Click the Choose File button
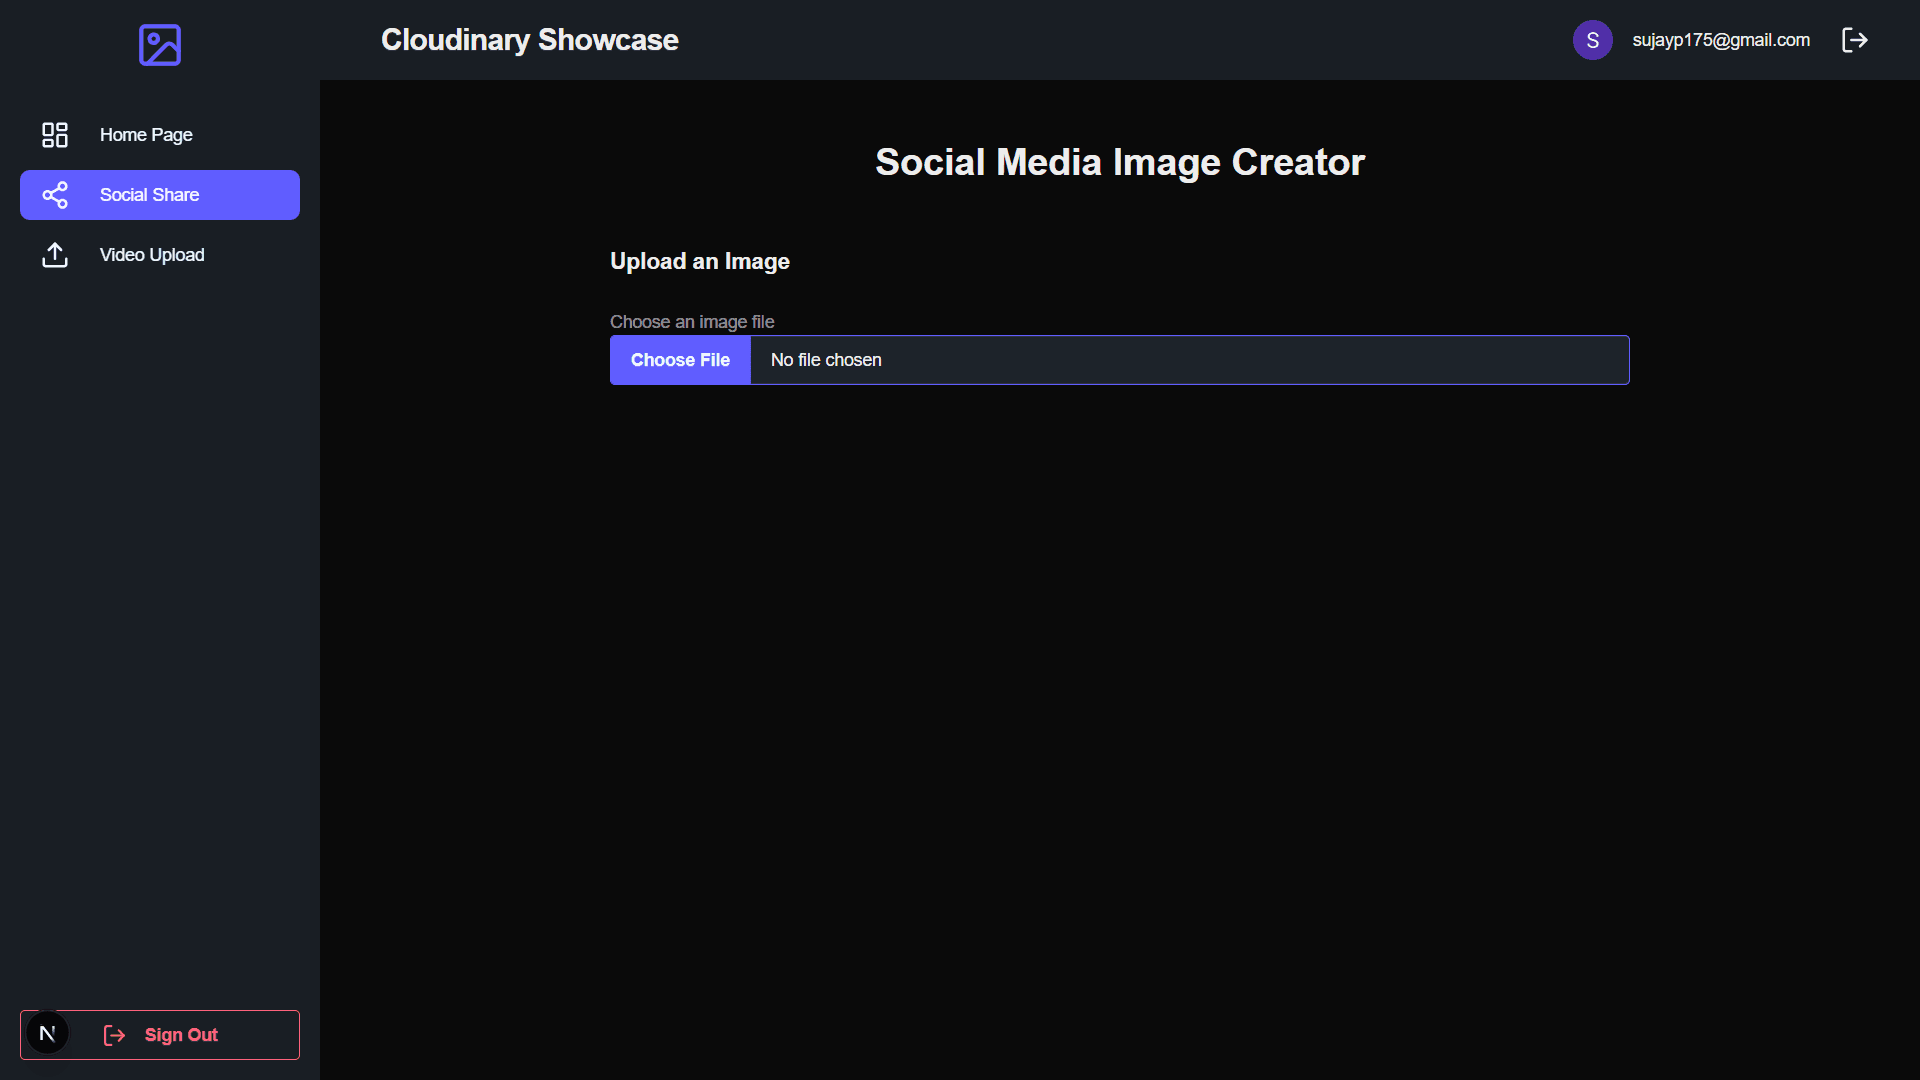 (680, 360)
